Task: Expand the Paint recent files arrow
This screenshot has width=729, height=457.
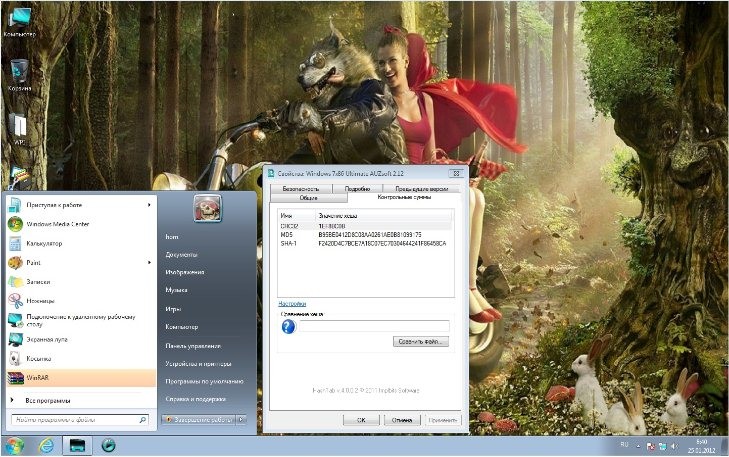Action: click(149, 263)
